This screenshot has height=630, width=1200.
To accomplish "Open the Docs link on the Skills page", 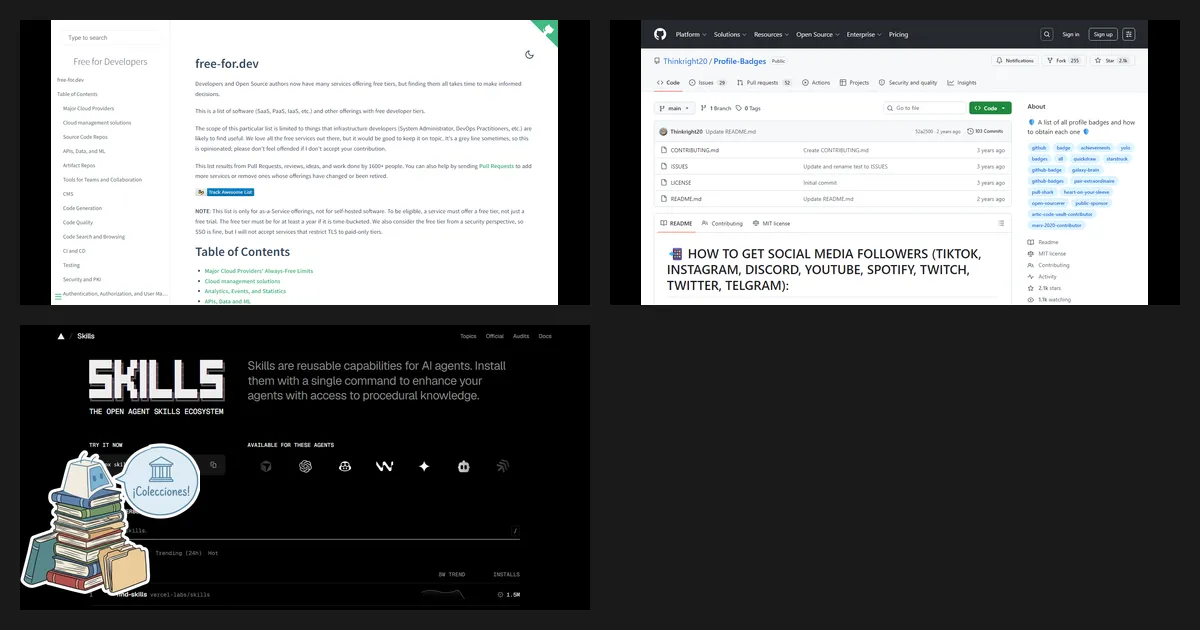I will point(545,336).
